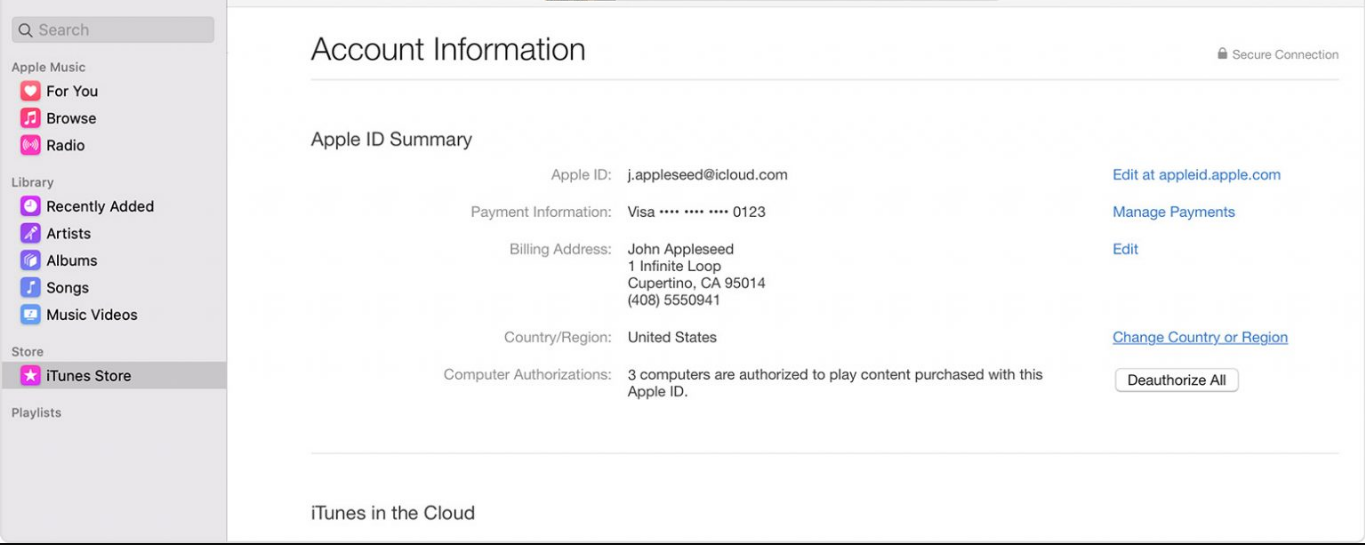Screen dimensions: 1365x545
Task: Click the Store sidebar header
Action: coord(27,352)
